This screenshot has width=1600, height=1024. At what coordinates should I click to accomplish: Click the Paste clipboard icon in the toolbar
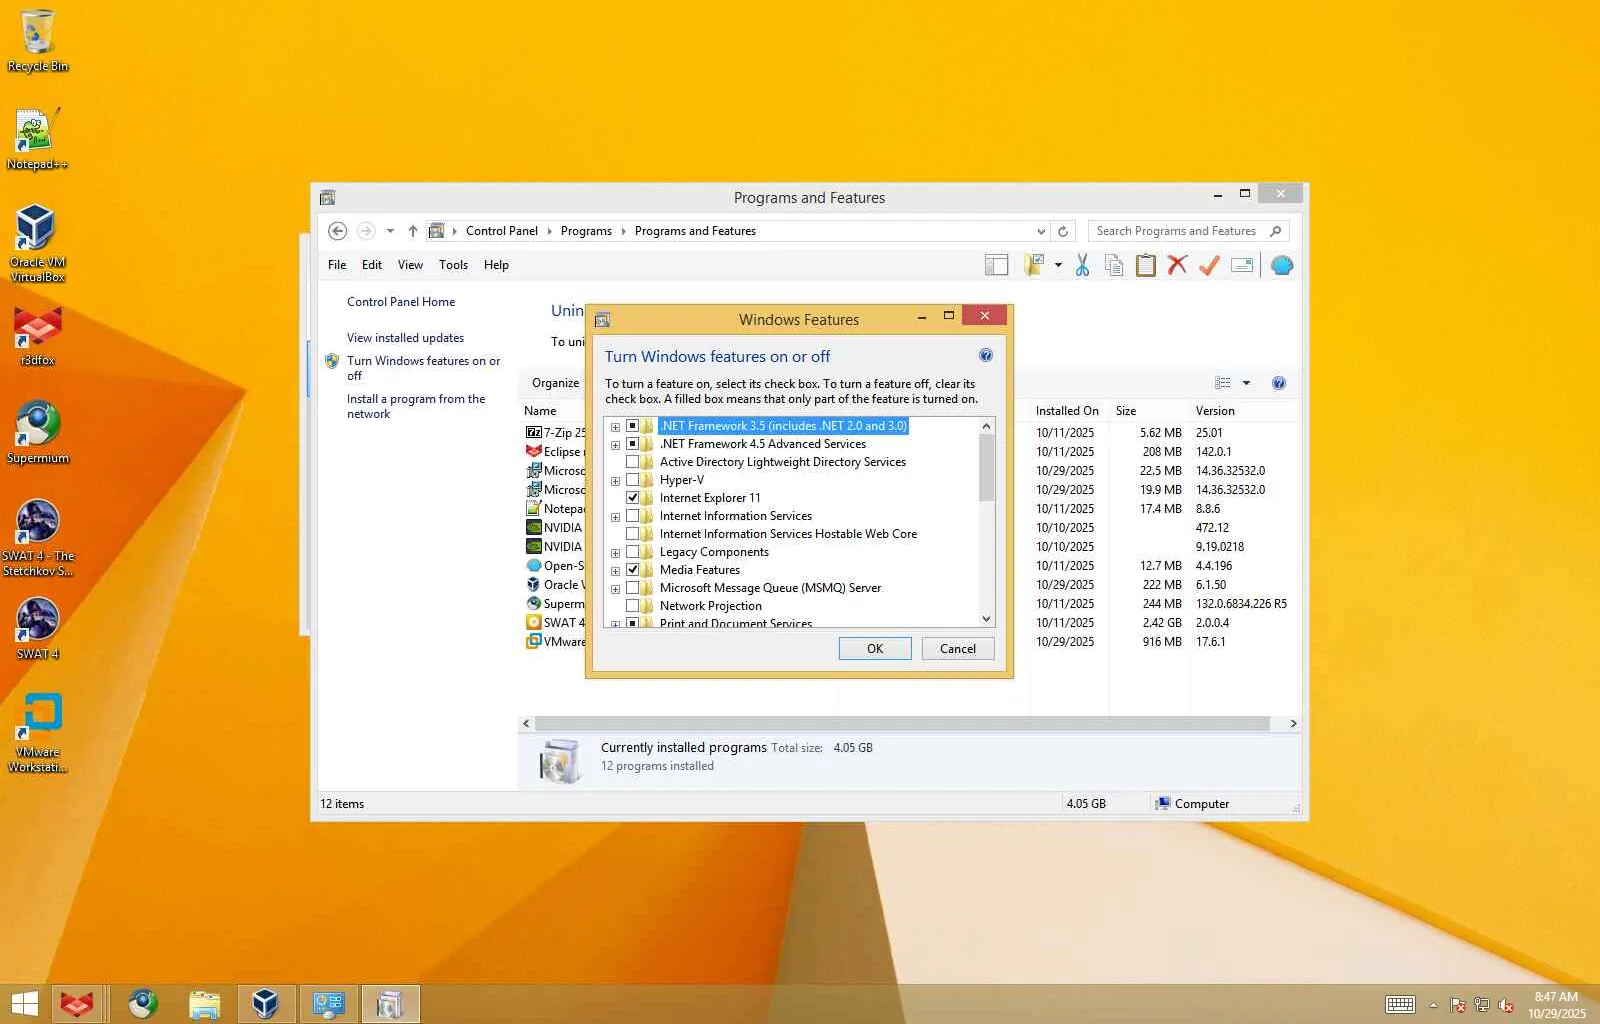click(1146, 265)
